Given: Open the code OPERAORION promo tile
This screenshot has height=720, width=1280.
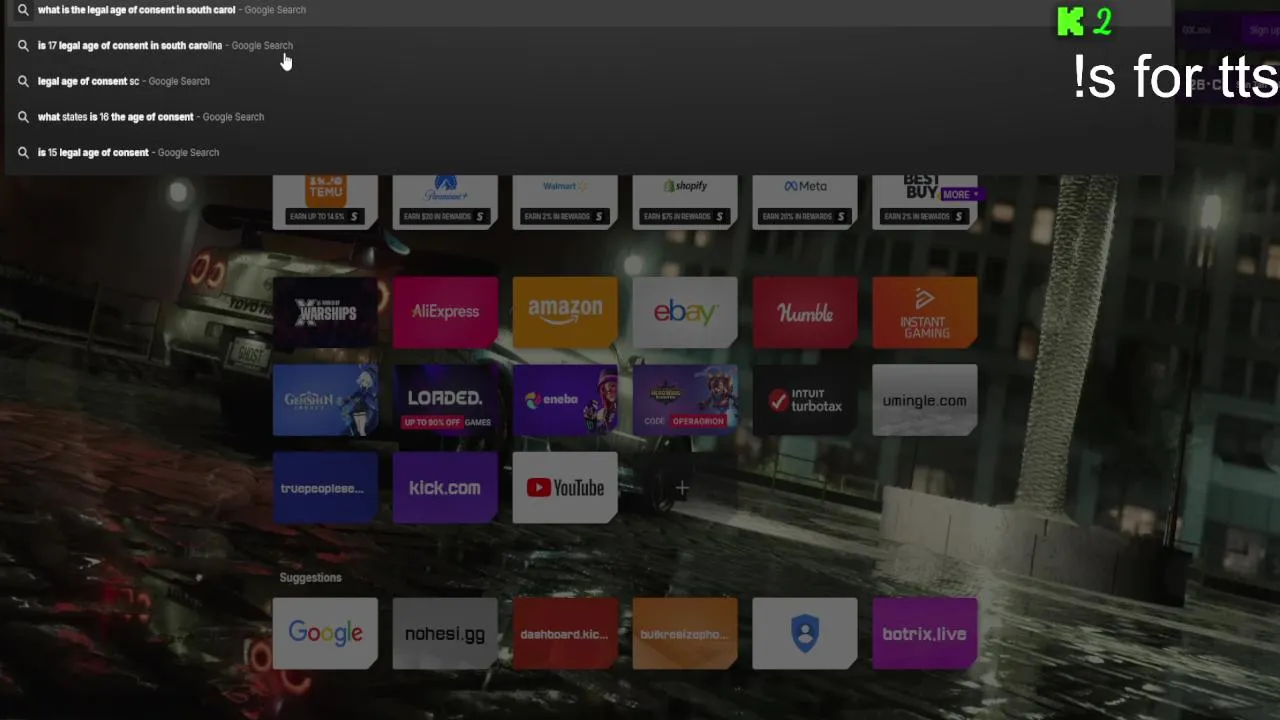Looking at the screenshot, I should (685, 400).
